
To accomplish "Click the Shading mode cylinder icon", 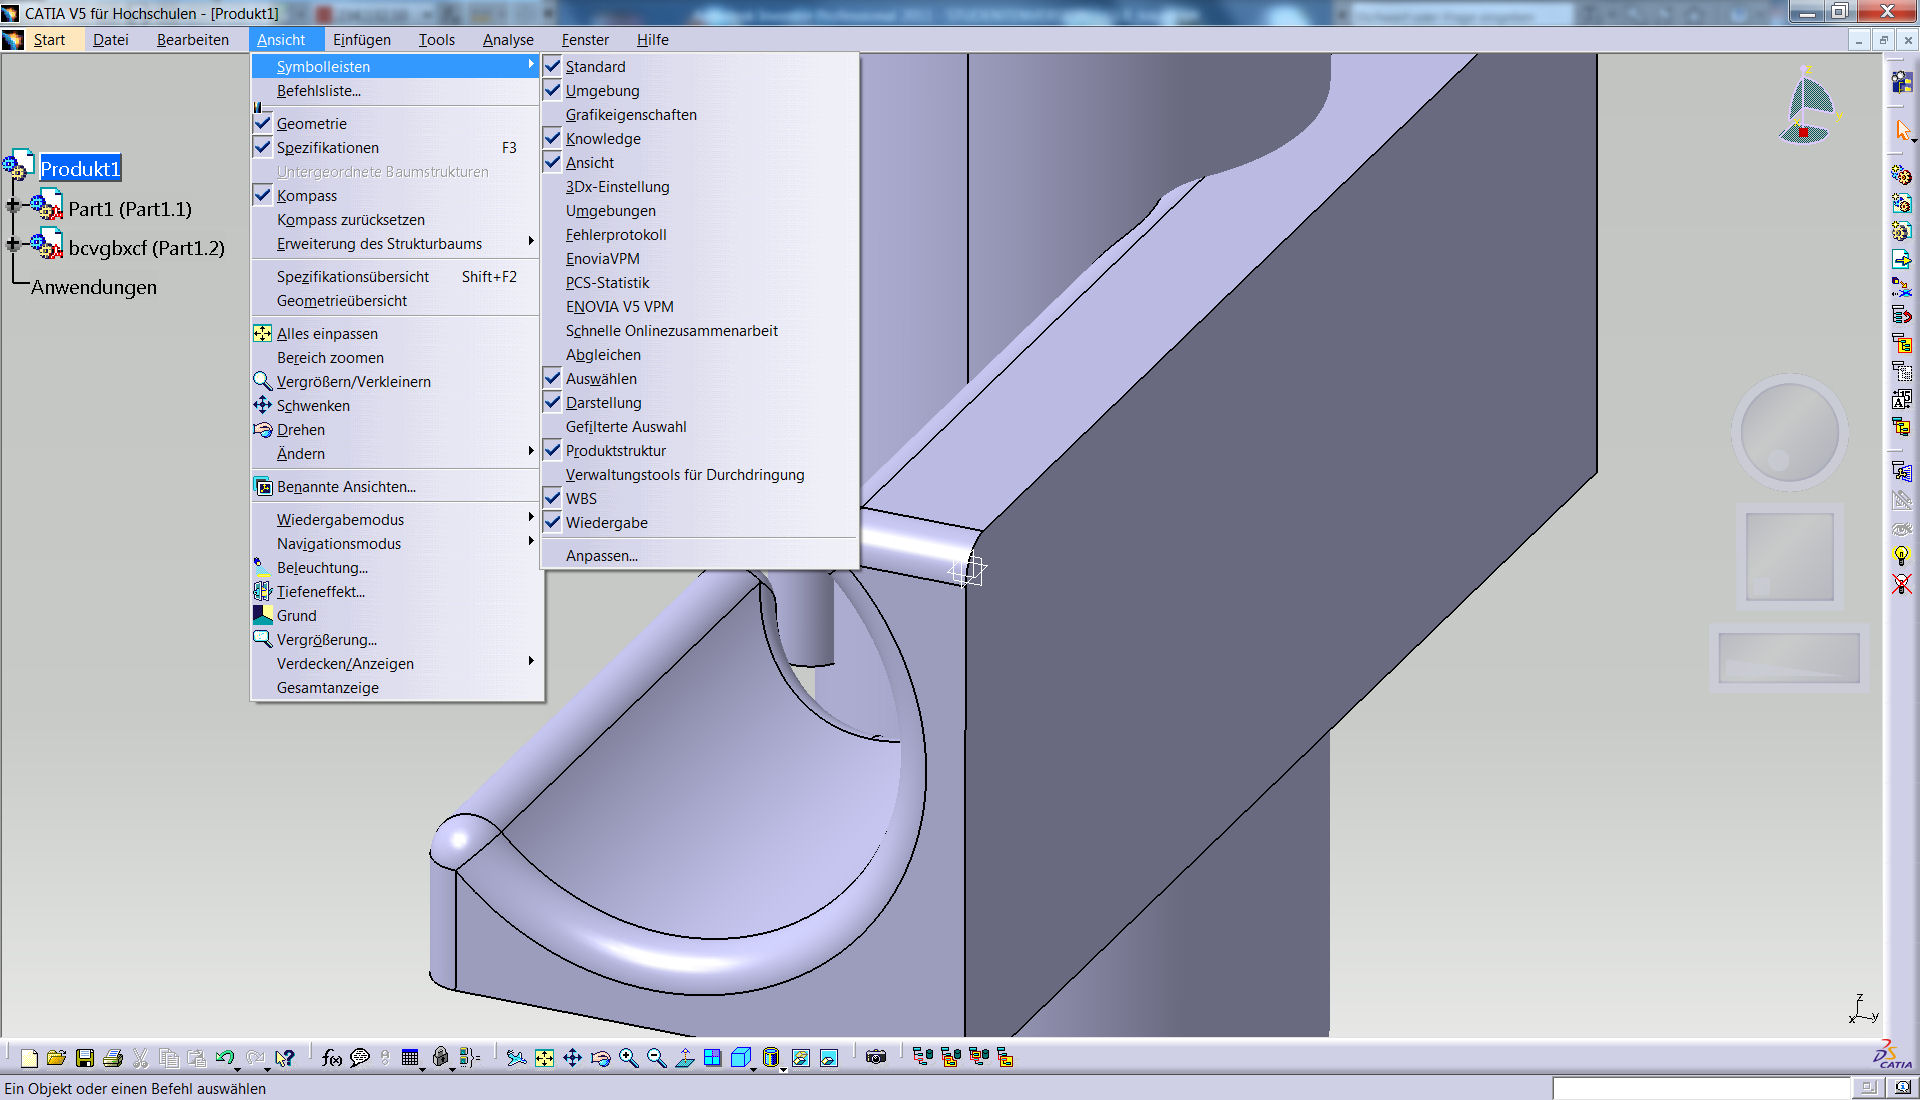I will 770,1058.
